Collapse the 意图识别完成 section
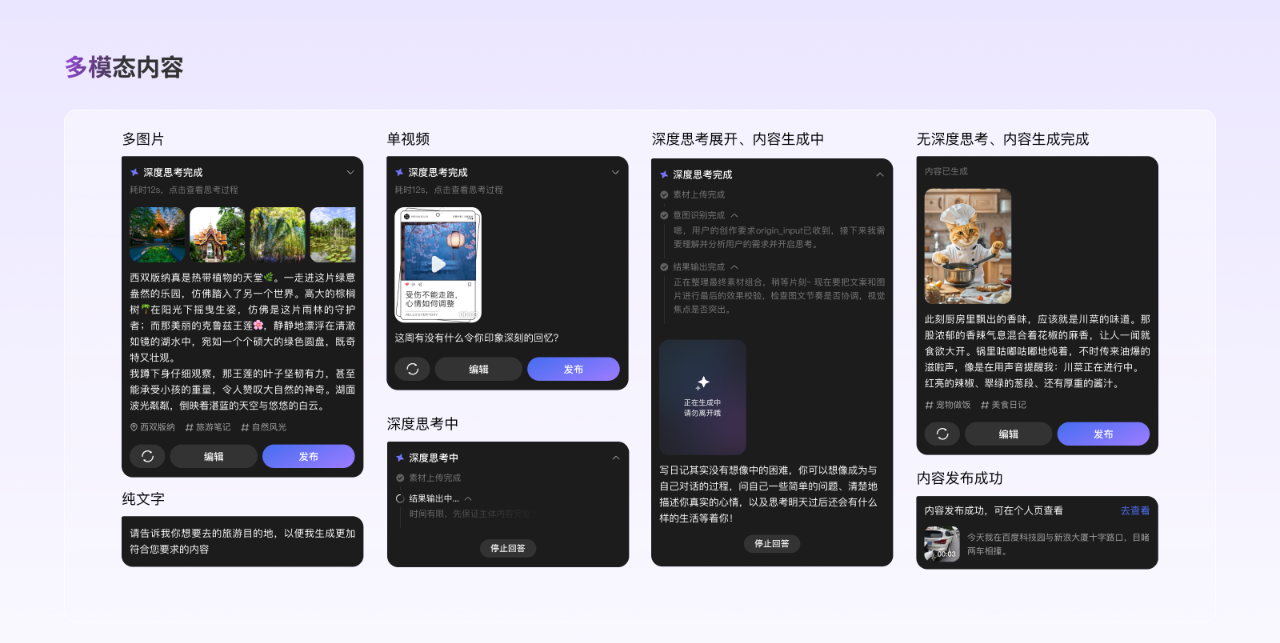 (734, 215)
